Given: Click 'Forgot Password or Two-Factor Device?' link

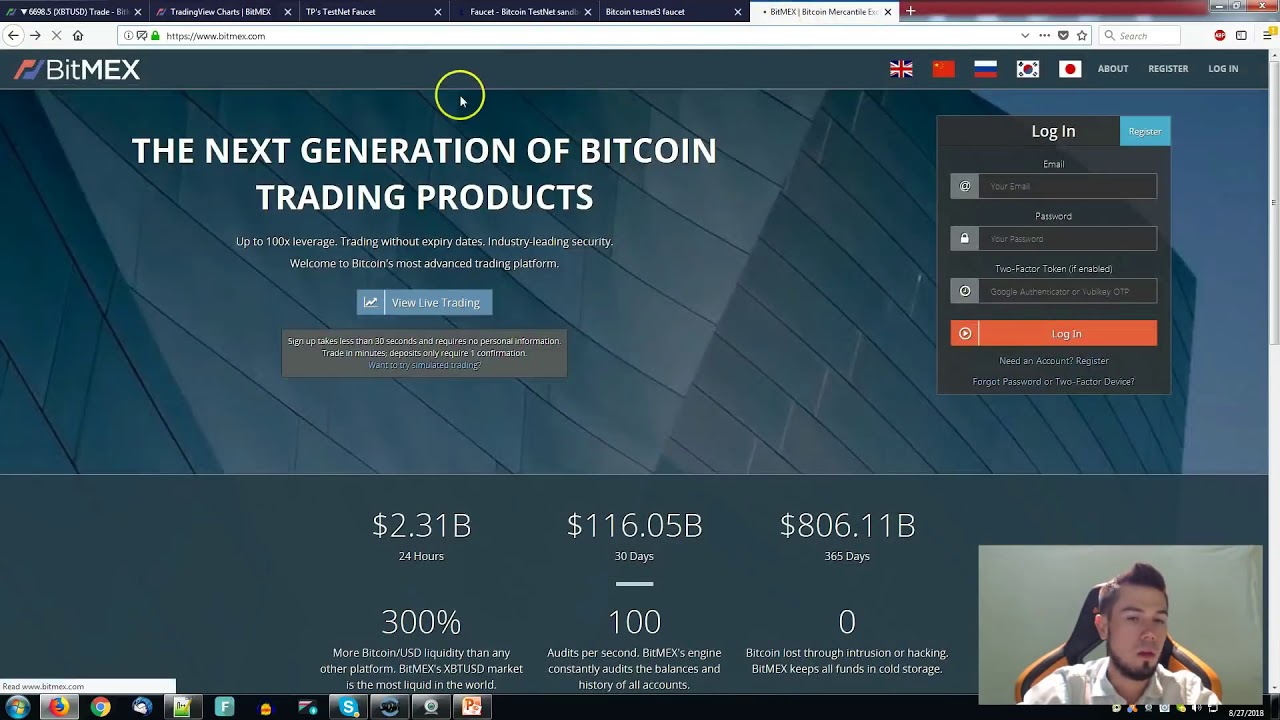Looking at the screenshot, I should coord(1053,382).
